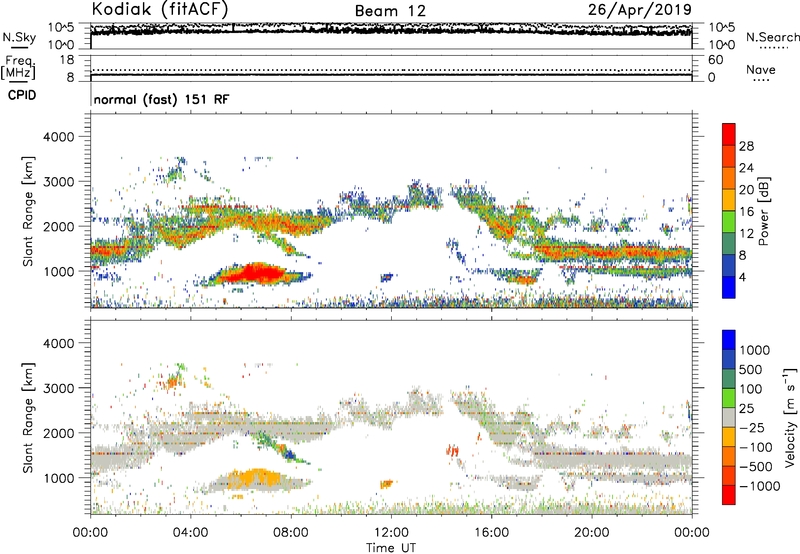Viewport: 800px width, 554px height.
Task: Click the yellow velocity patch near 1000 km
Action: tap(254, 478)
